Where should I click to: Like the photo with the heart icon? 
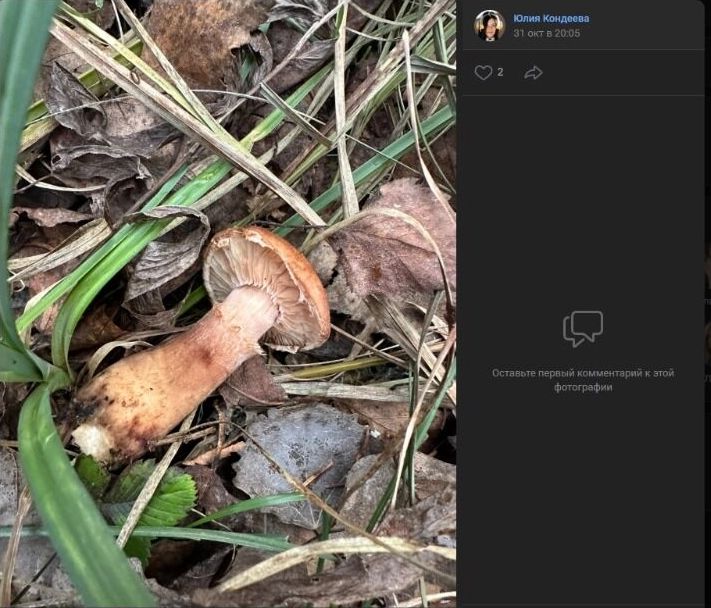point(483,72)
